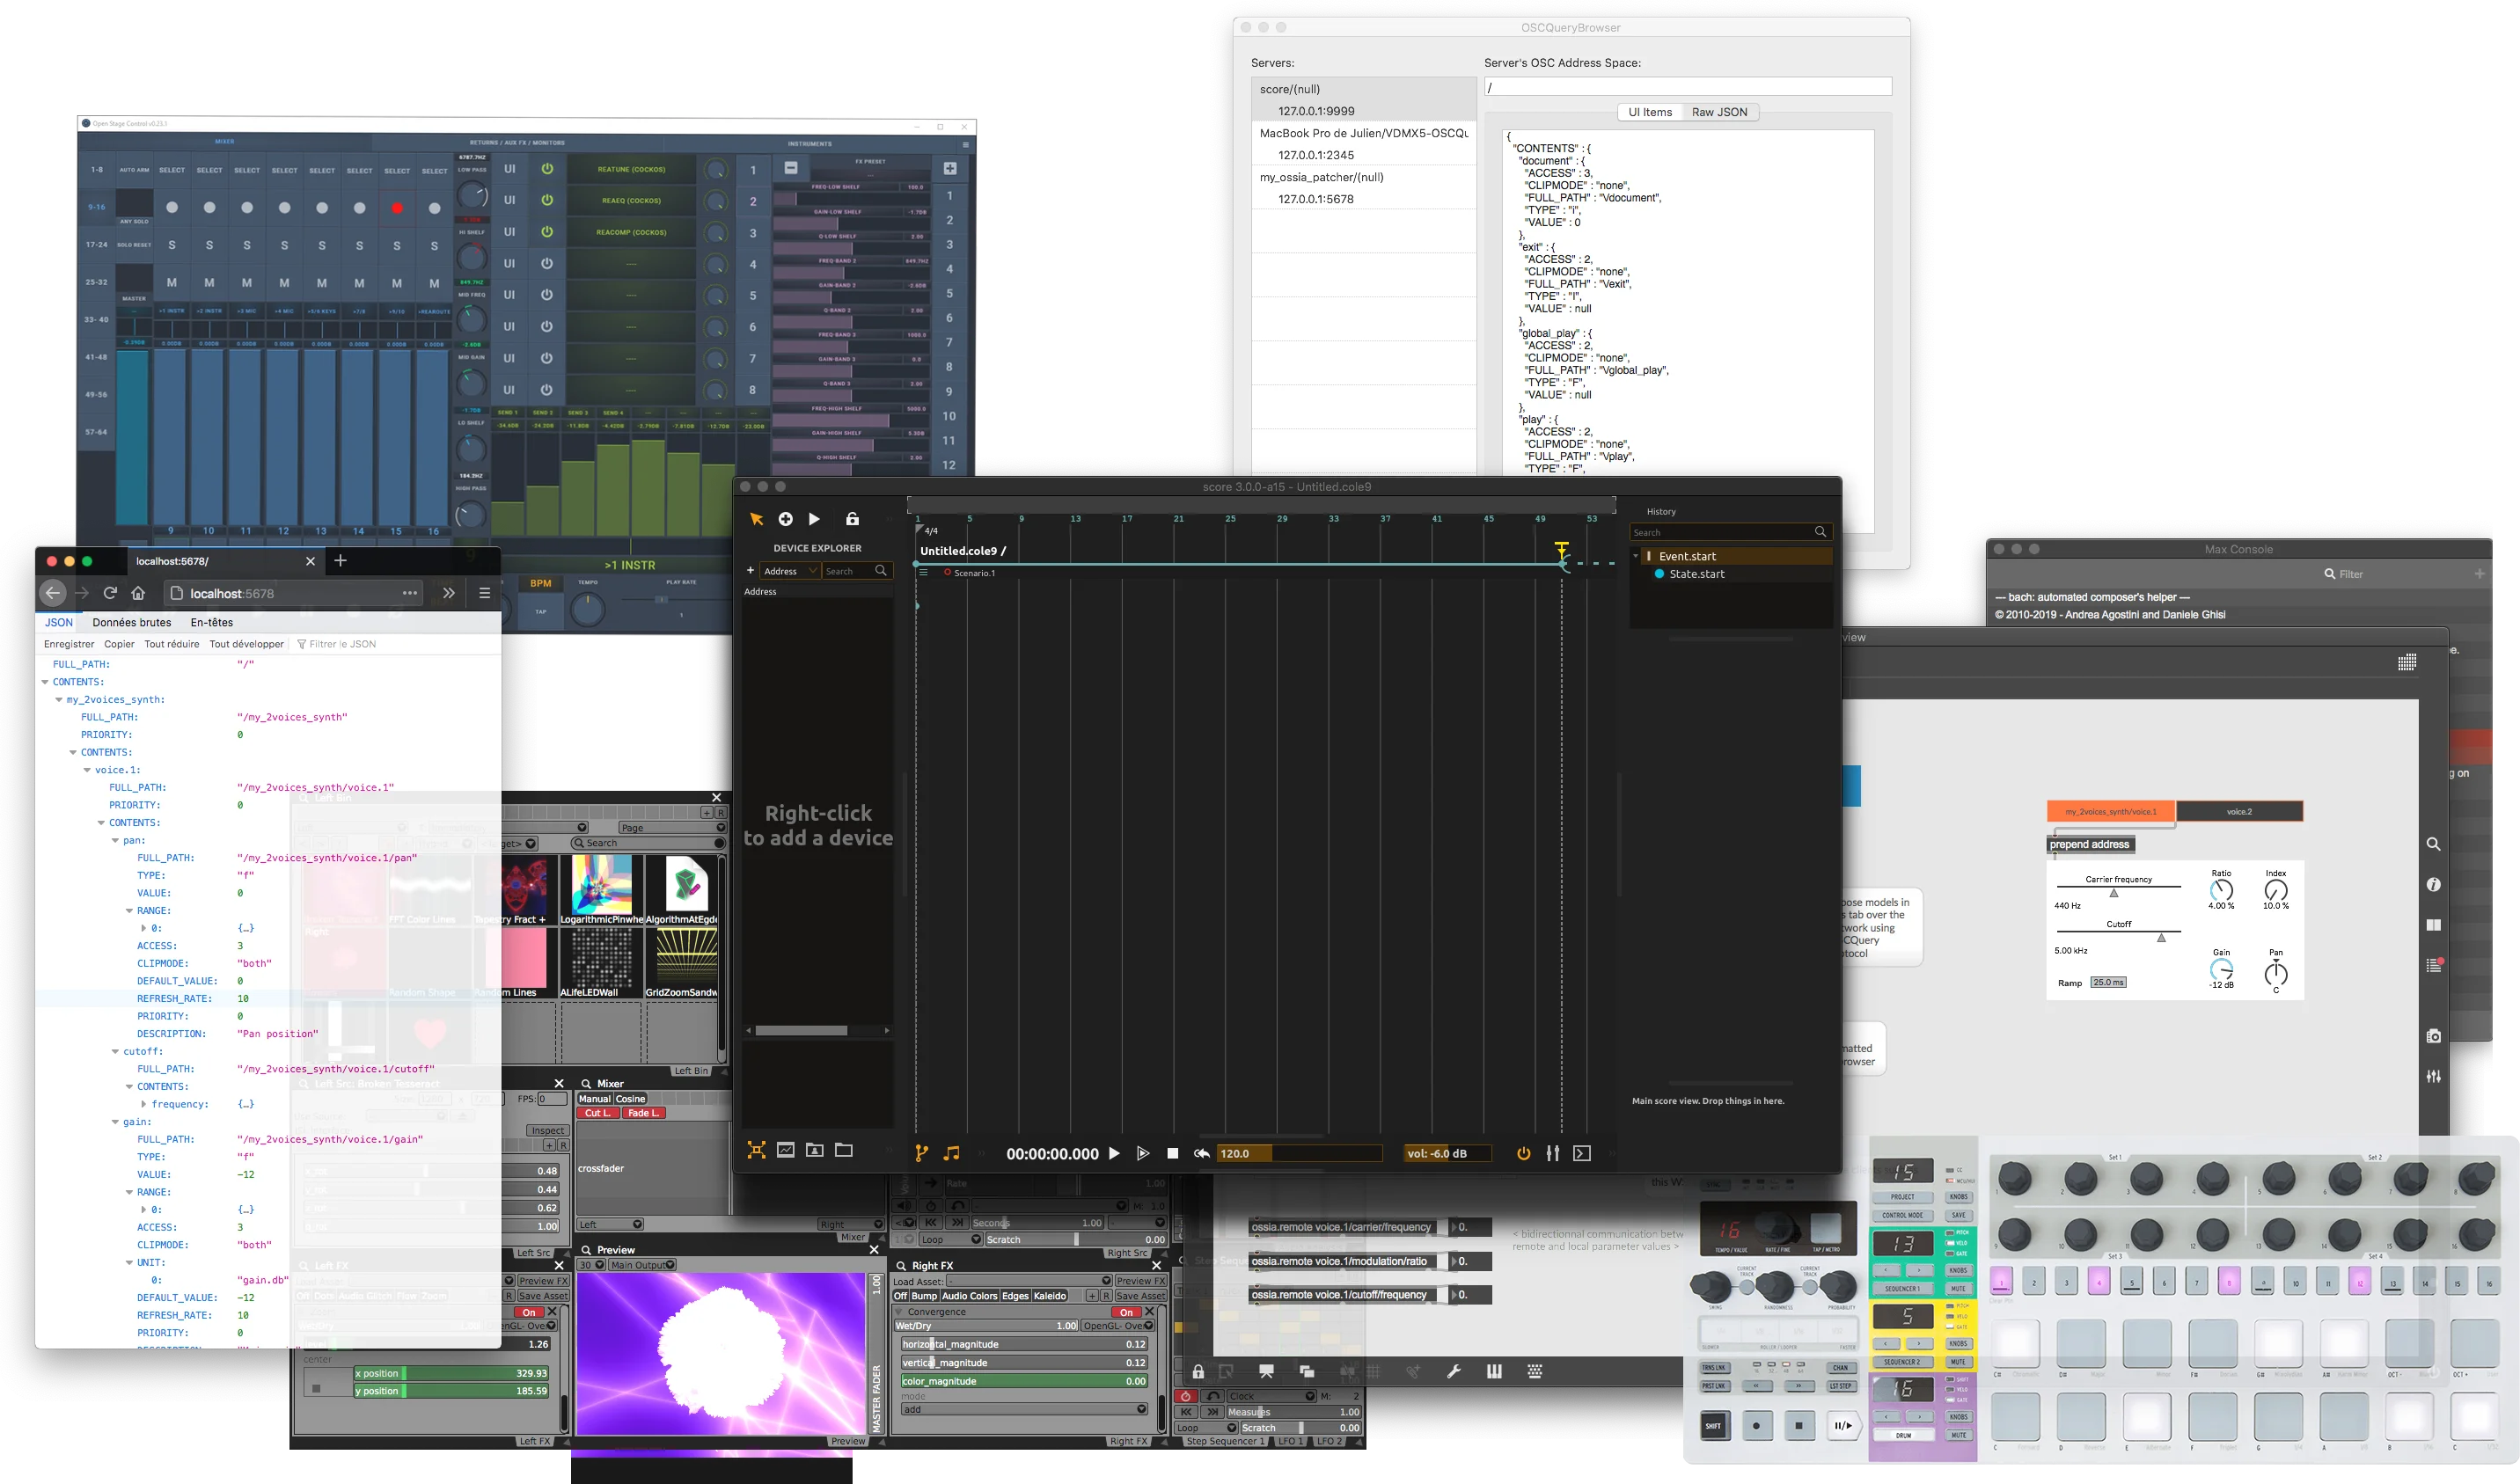Toggle power for the REAEQ (COCKOS) plugin row
2520x1484 pixels.
[x=547, y=200]
